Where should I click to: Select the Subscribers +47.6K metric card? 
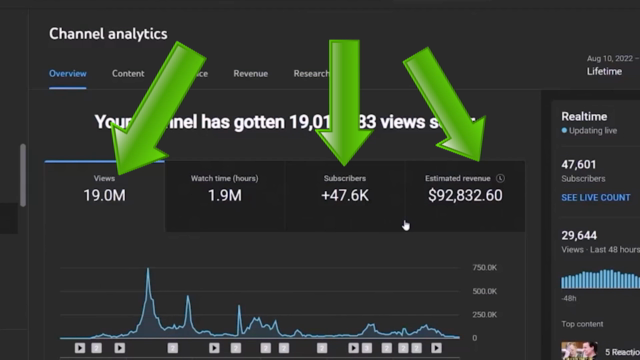(x=345, y=196)
